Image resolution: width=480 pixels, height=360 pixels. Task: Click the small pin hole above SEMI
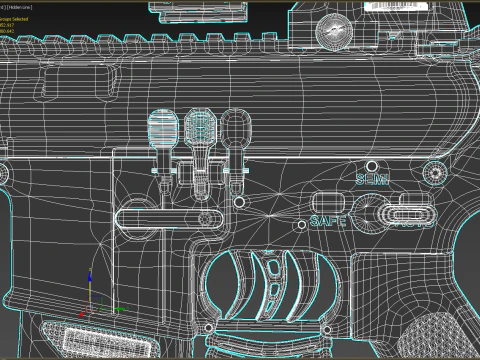coord(372,166)
